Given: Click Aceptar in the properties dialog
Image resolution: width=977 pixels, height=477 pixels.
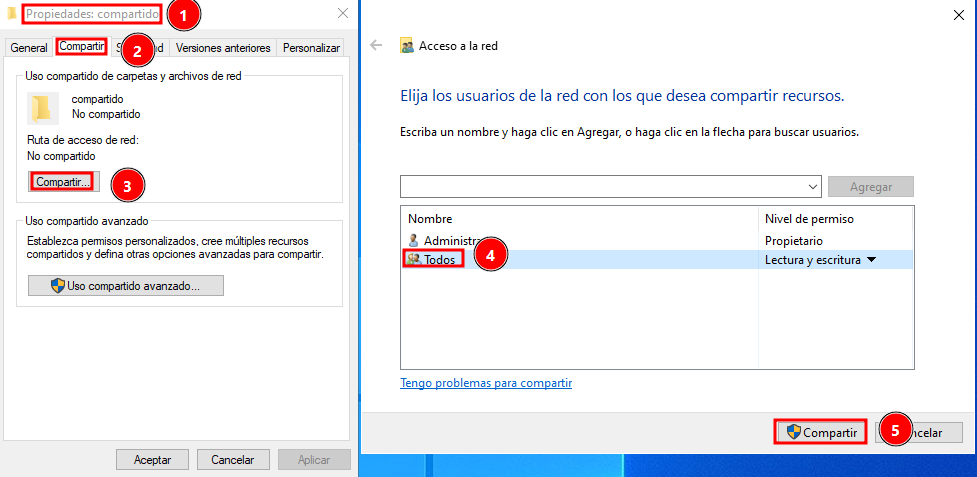Looking at the screenshot, I should pos(153,460).
